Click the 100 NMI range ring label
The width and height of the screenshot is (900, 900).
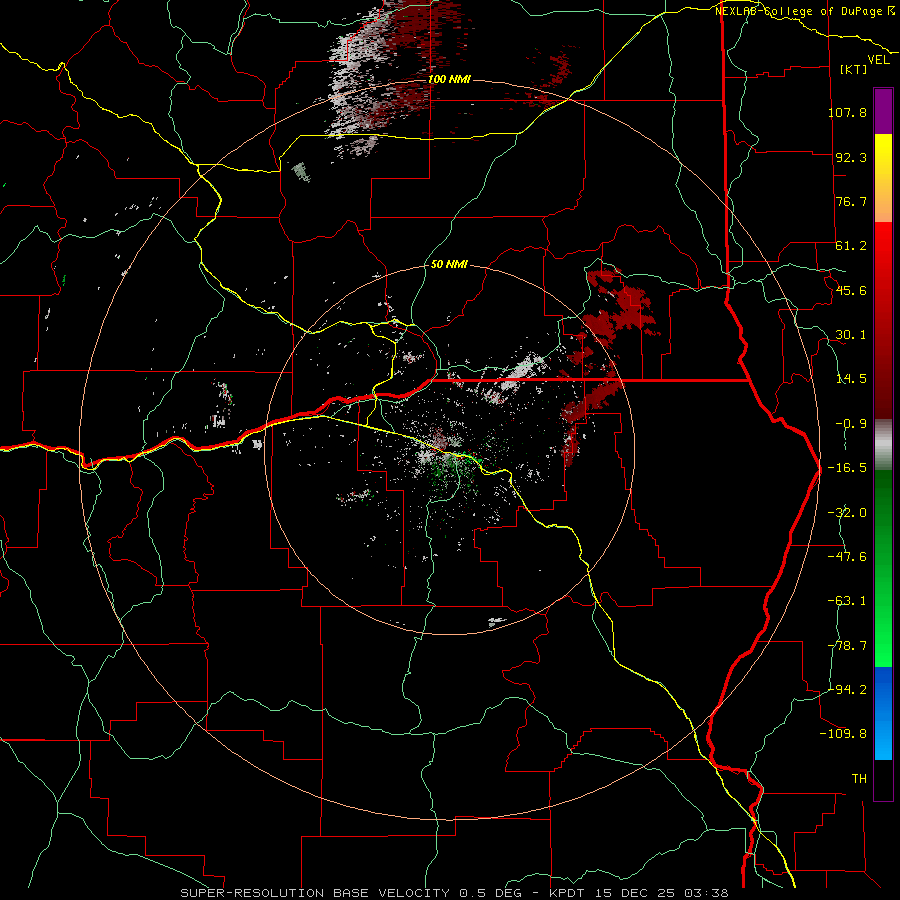point(449,79)
